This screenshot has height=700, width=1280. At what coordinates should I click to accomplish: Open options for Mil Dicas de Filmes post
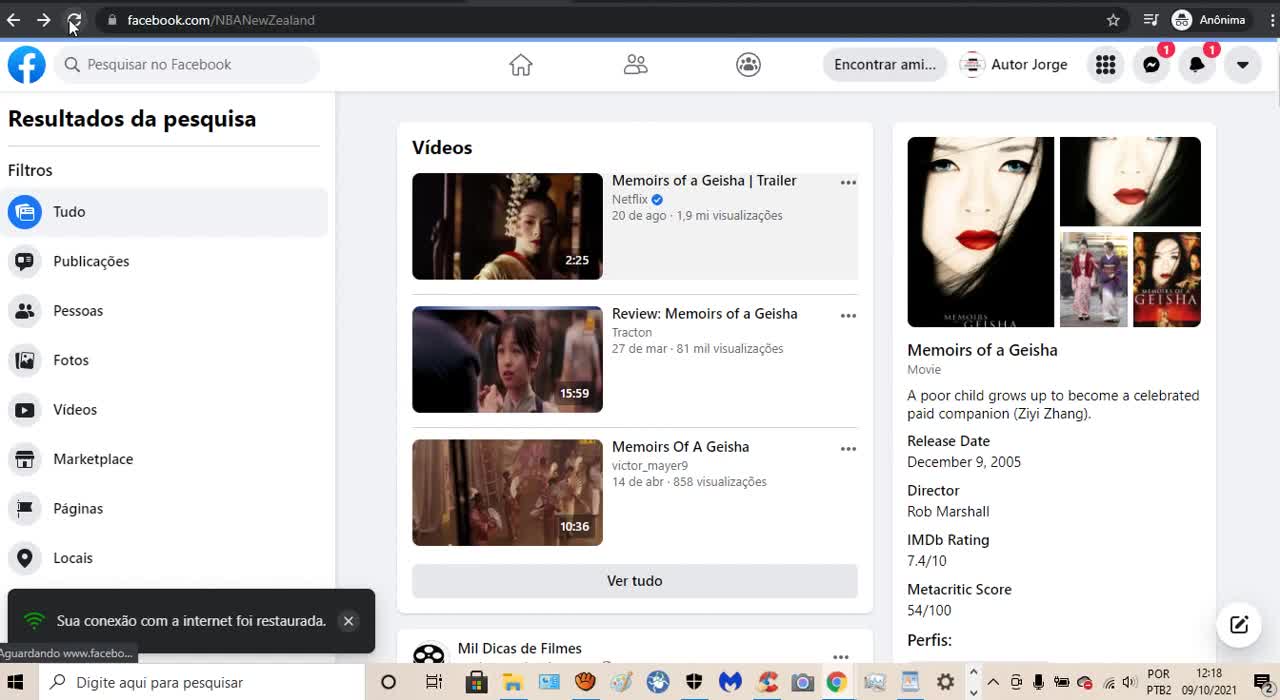tap(841, 657)
